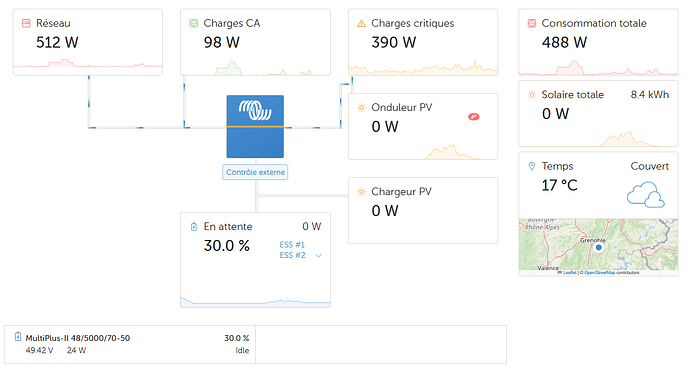Click the battery icon beside En attente
Image resolution: width=690 pixels, height=370 pixels.
(194, 227)
